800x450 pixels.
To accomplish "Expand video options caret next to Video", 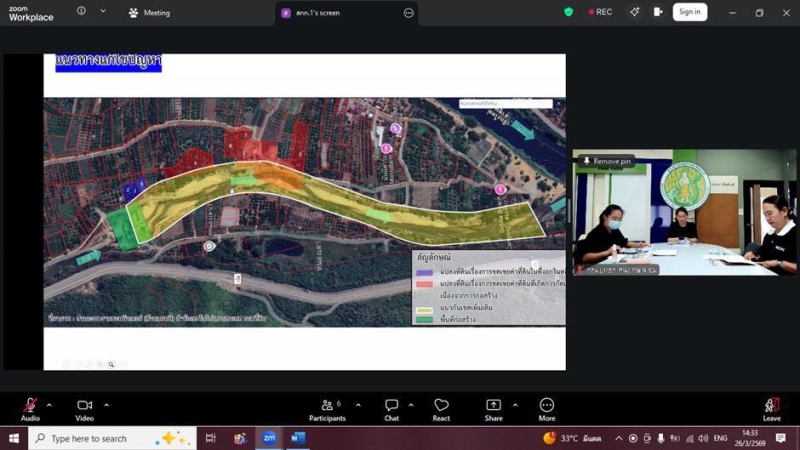I will click(x=106, y=405).
